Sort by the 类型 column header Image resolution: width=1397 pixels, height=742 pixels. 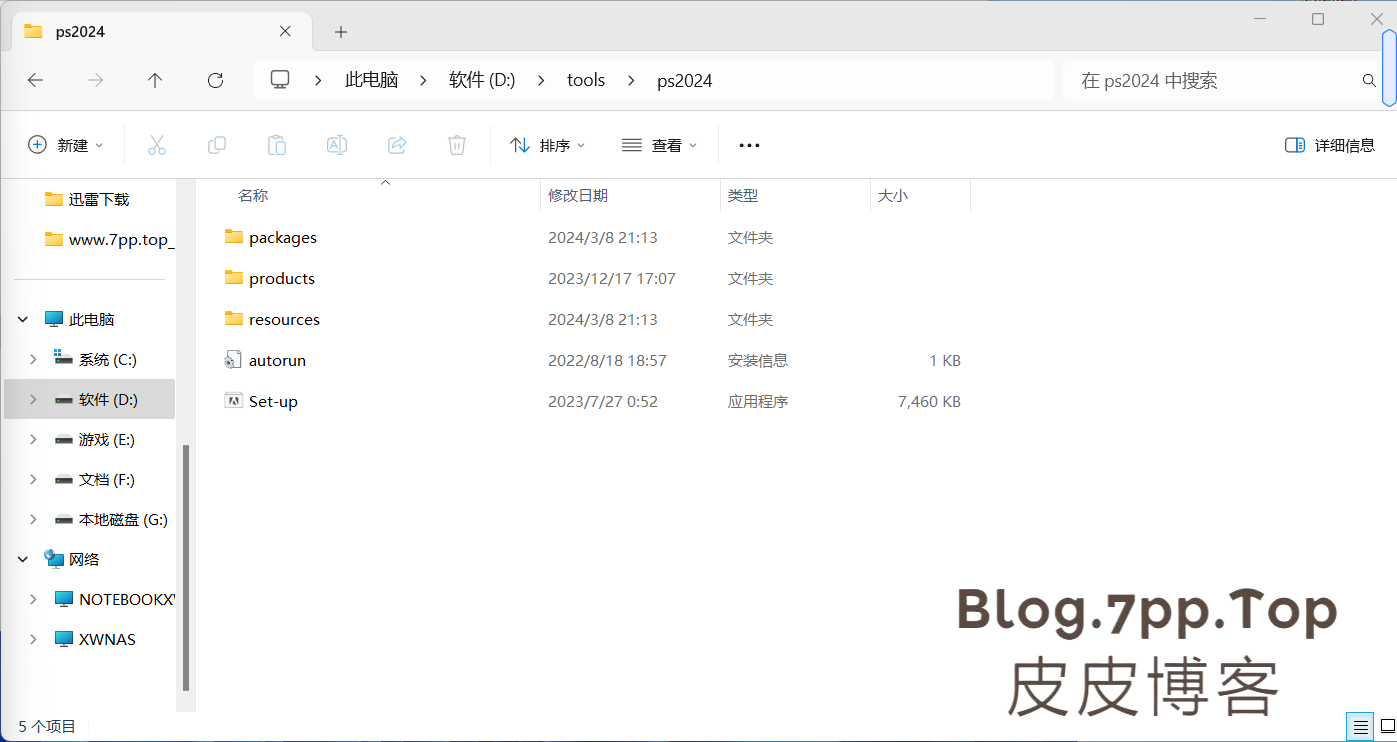point(743,196)
